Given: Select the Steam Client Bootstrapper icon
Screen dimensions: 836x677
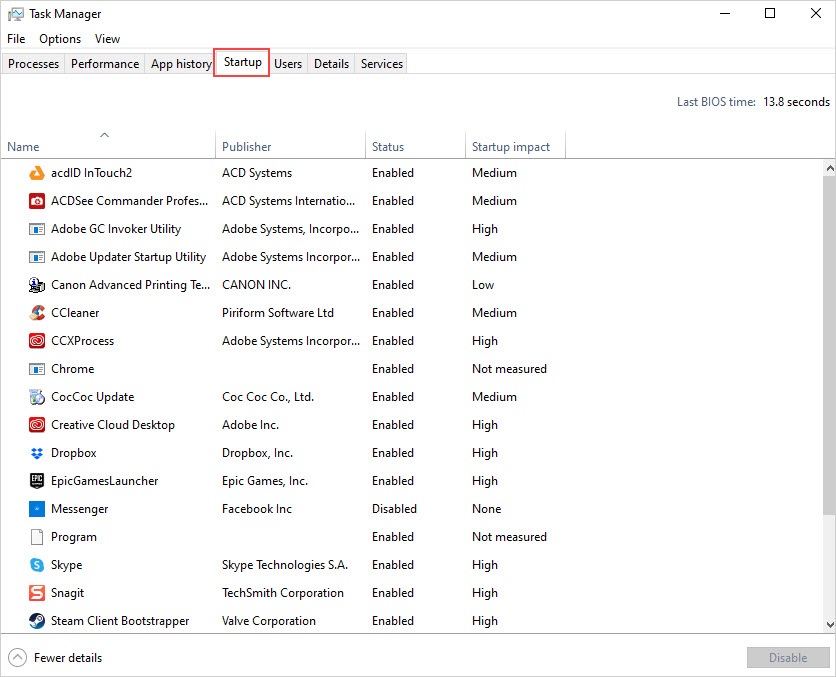Looking at the screenshot, I should [37, 621].
